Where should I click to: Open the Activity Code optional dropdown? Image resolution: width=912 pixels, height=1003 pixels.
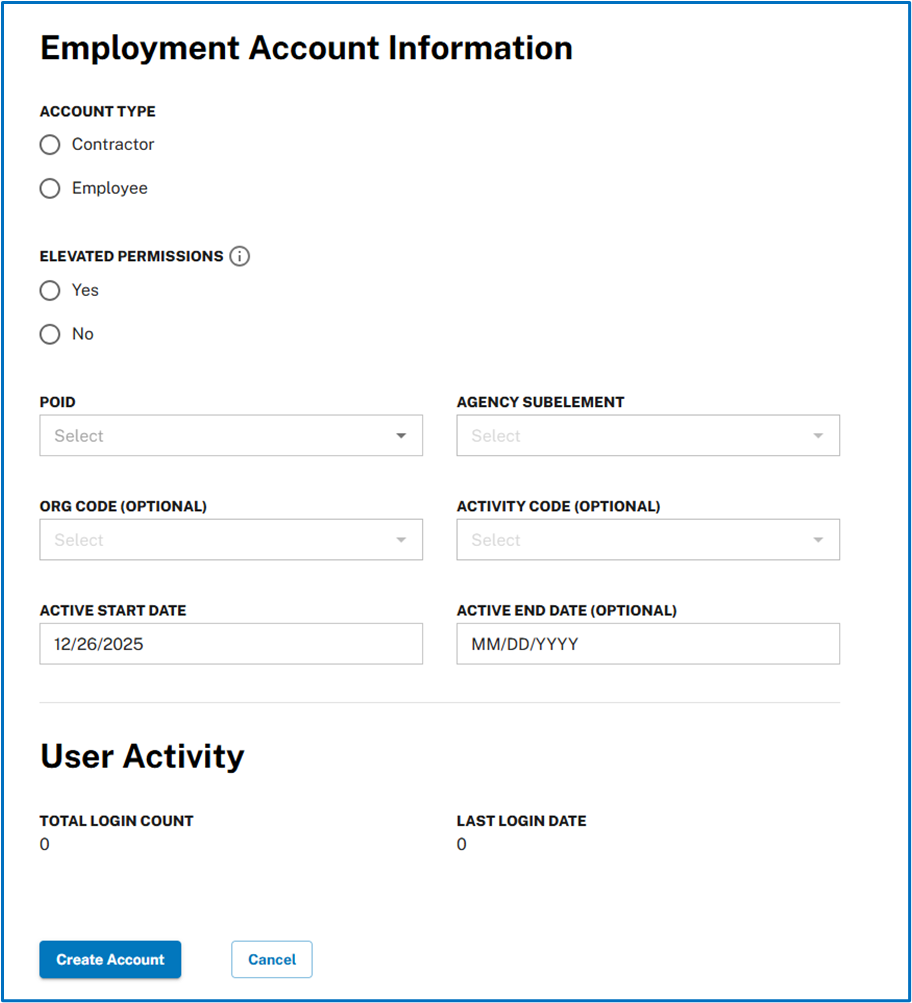pyautogui.click(x=648, y=539)
